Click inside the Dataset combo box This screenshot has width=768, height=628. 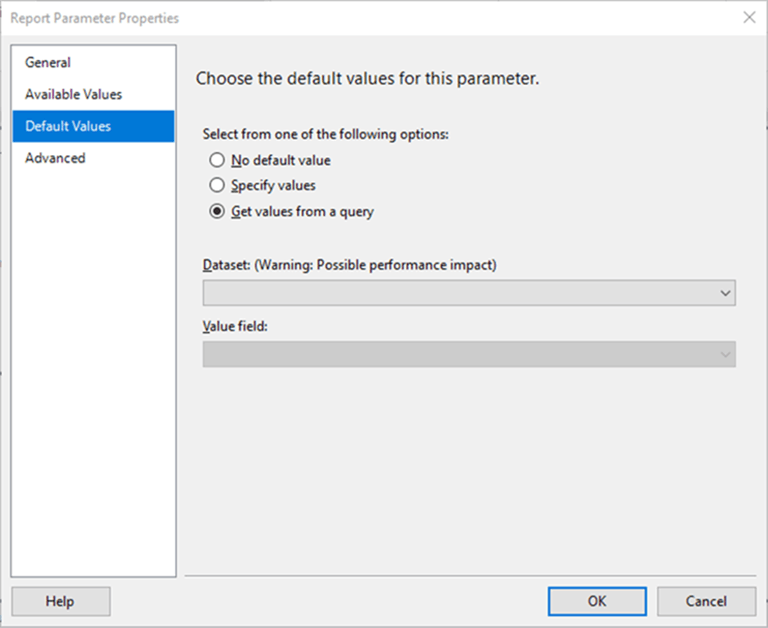coord(460,293)
